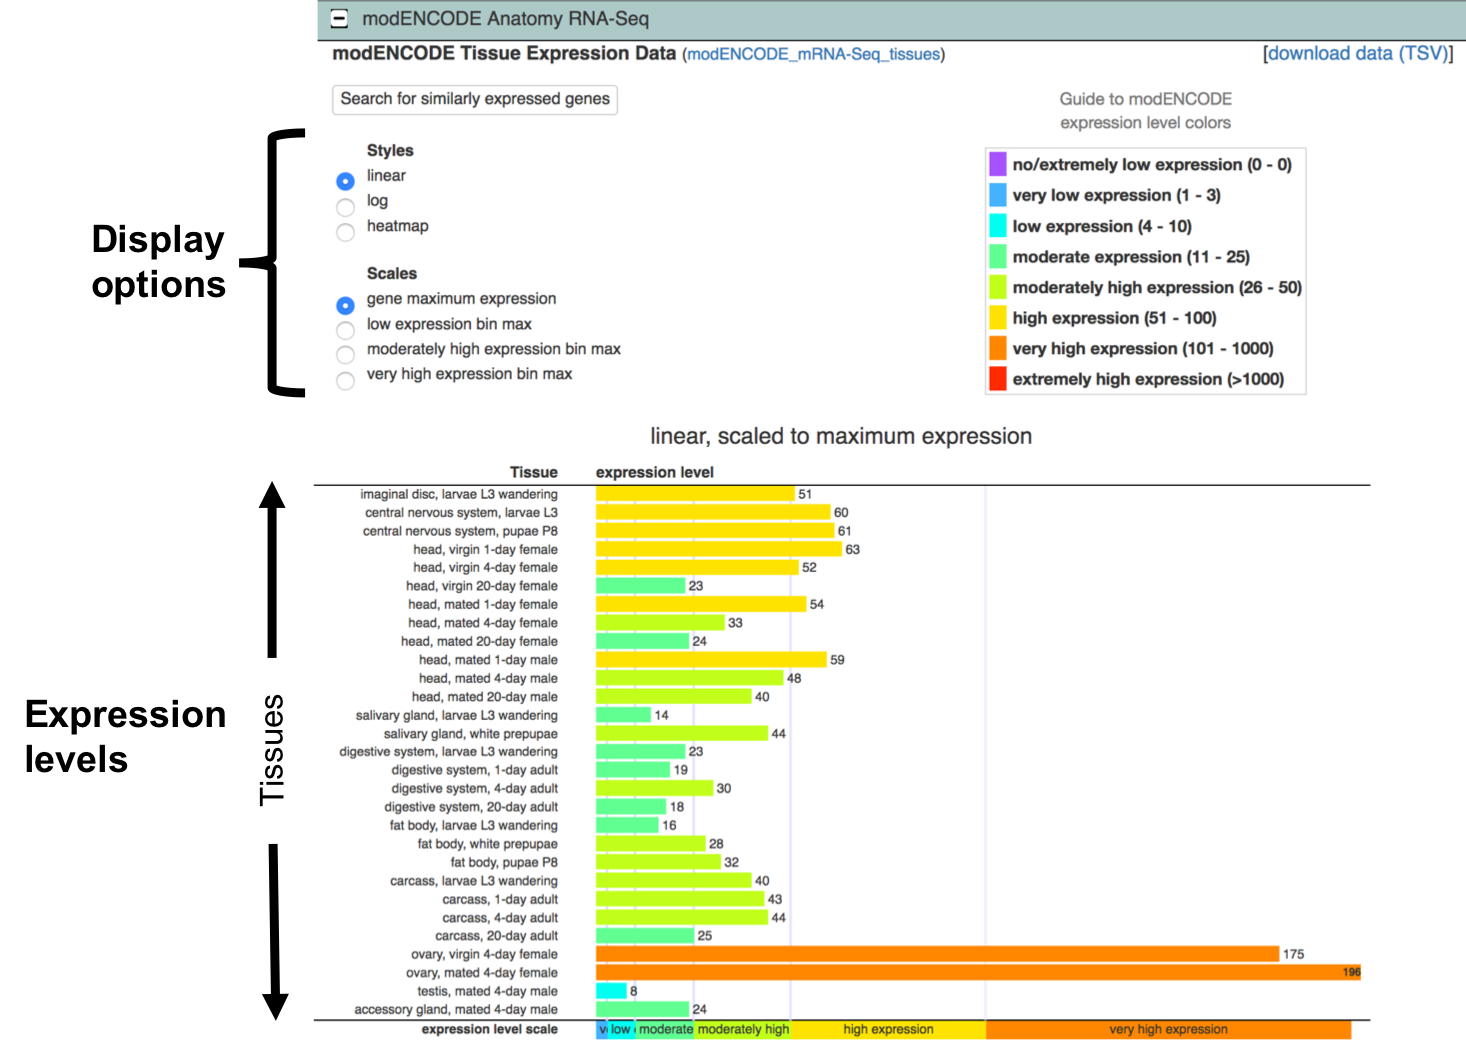
Task: Click 'digestive system, larvae L3 wandering' label
Action: [448, 752]
